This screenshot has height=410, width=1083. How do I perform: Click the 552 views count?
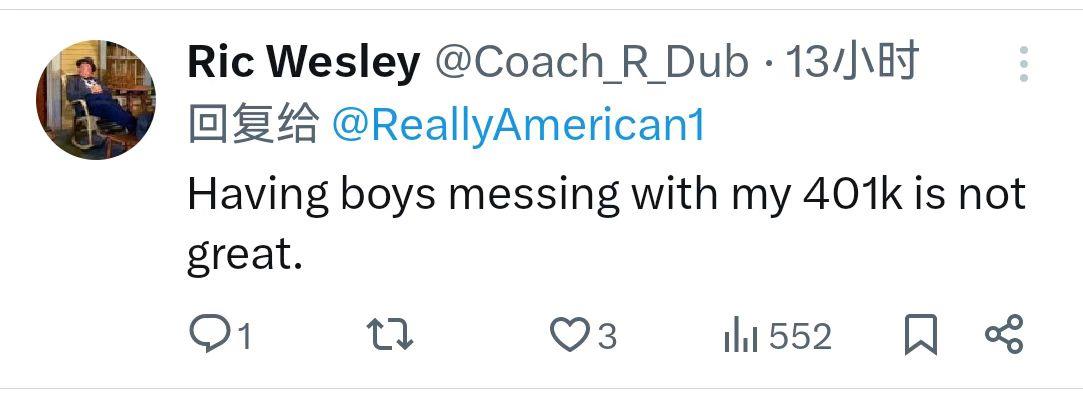point(800,337)
